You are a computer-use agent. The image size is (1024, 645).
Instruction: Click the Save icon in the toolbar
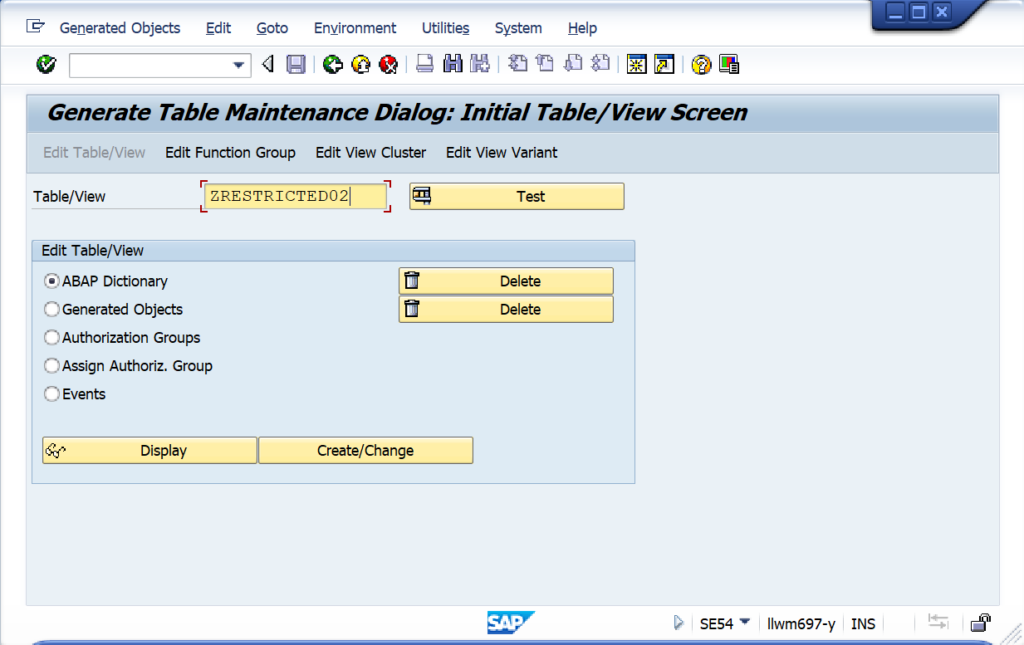coord(294,64)
